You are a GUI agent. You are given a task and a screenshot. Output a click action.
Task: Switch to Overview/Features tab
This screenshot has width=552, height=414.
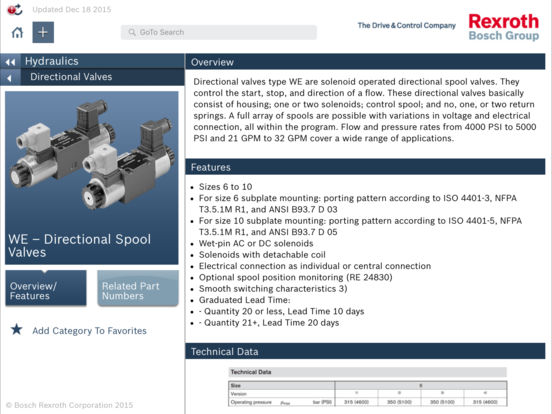pyautogui.click(x=46, y=288)
